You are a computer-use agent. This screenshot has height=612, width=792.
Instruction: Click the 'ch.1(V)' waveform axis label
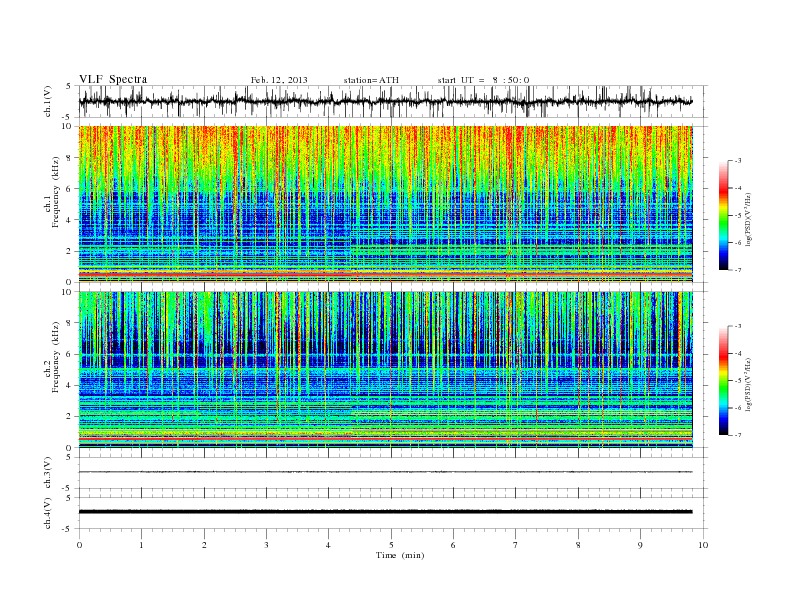(x=48, y=101)
